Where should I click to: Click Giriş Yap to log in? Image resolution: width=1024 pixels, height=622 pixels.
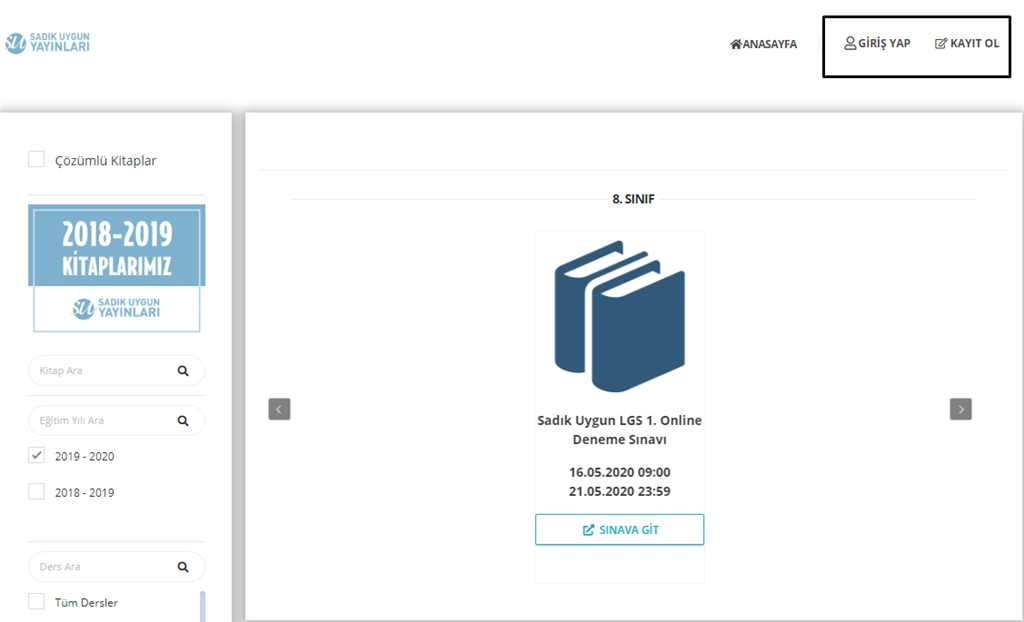pyautogui.click(x=877, y=43)
